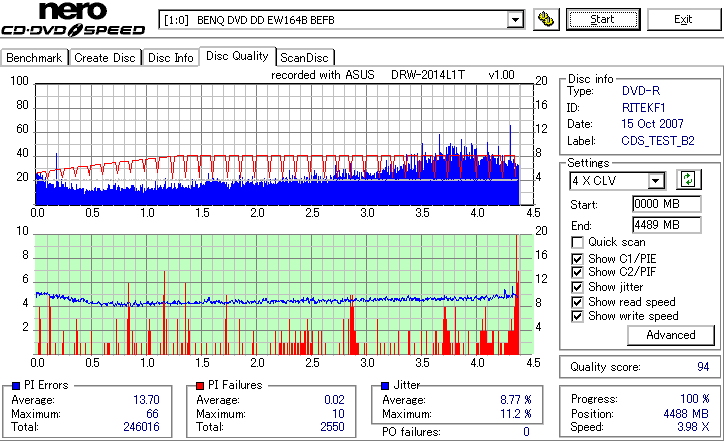This screenshot has width=724, height=441.
Task: Click the Nero CD-DVD Speed logo
Action: point(73,19)
